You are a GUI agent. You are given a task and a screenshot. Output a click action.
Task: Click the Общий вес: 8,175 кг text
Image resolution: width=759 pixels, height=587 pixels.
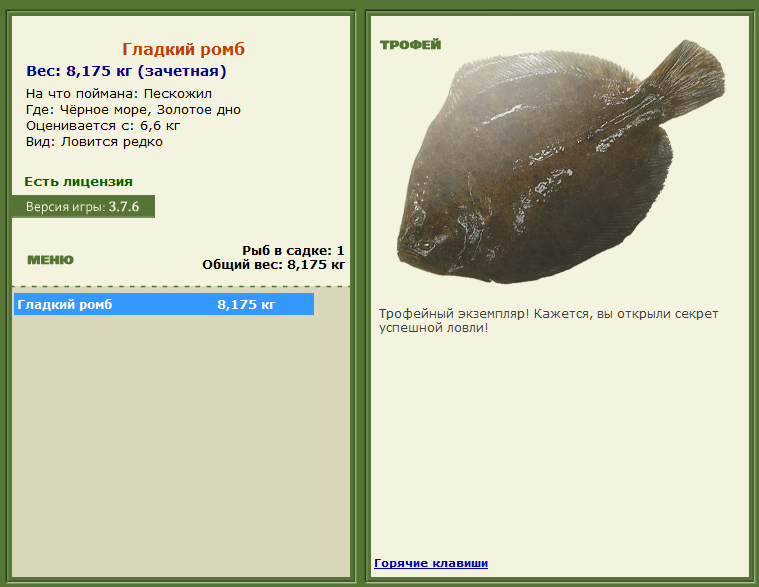coord(273,265)
